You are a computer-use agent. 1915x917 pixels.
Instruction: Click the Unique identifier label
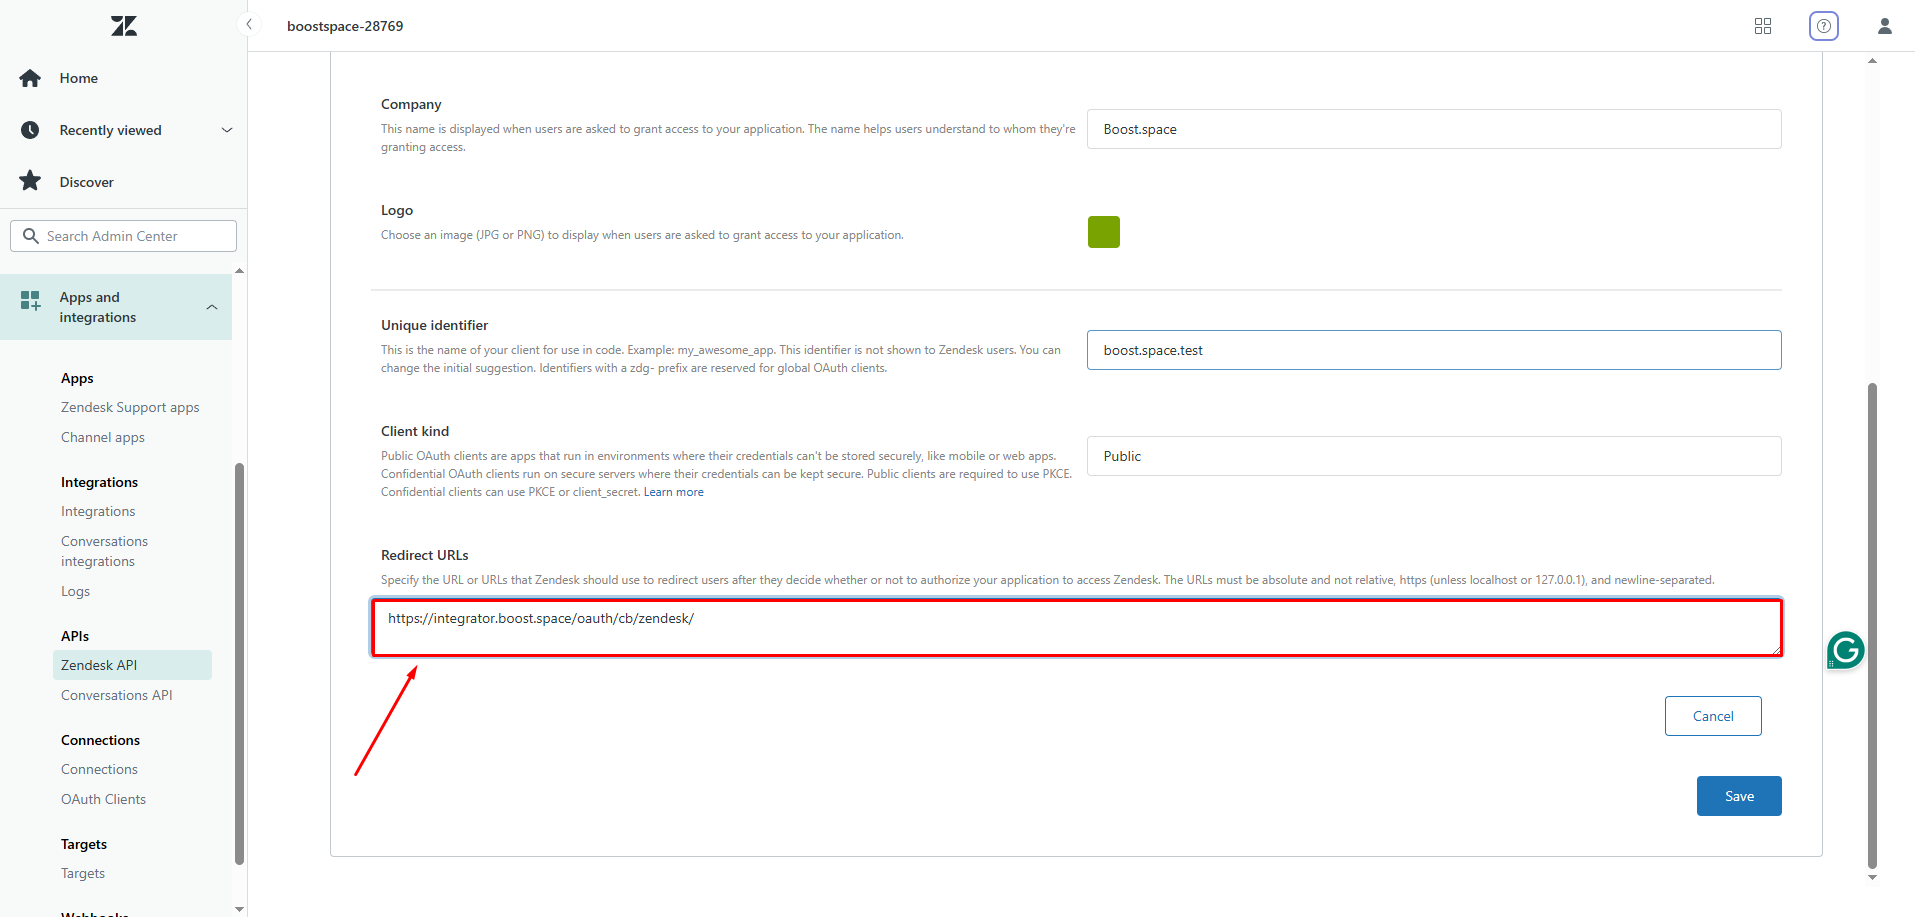[x=434, y=325]
